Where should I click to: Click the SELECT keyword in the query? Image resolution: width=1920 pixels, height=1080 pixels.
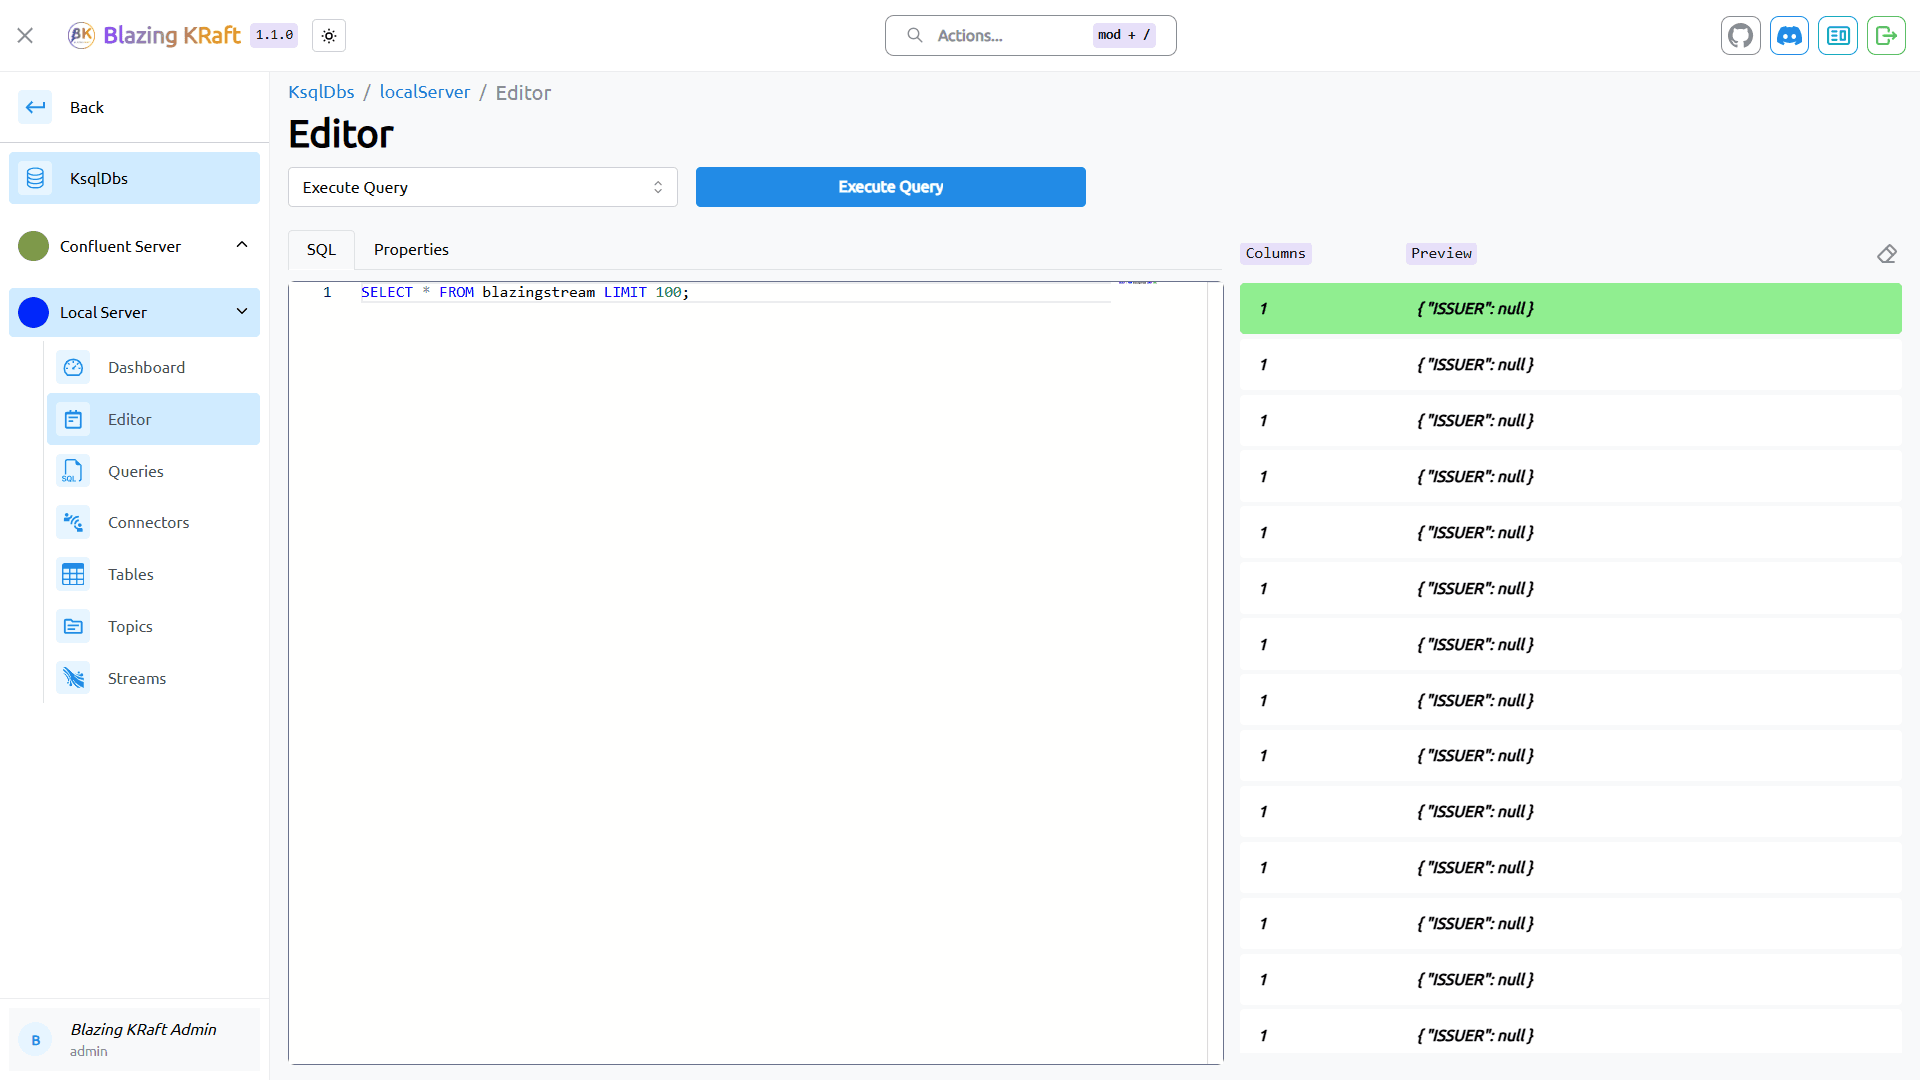click(x=387, y=292)
